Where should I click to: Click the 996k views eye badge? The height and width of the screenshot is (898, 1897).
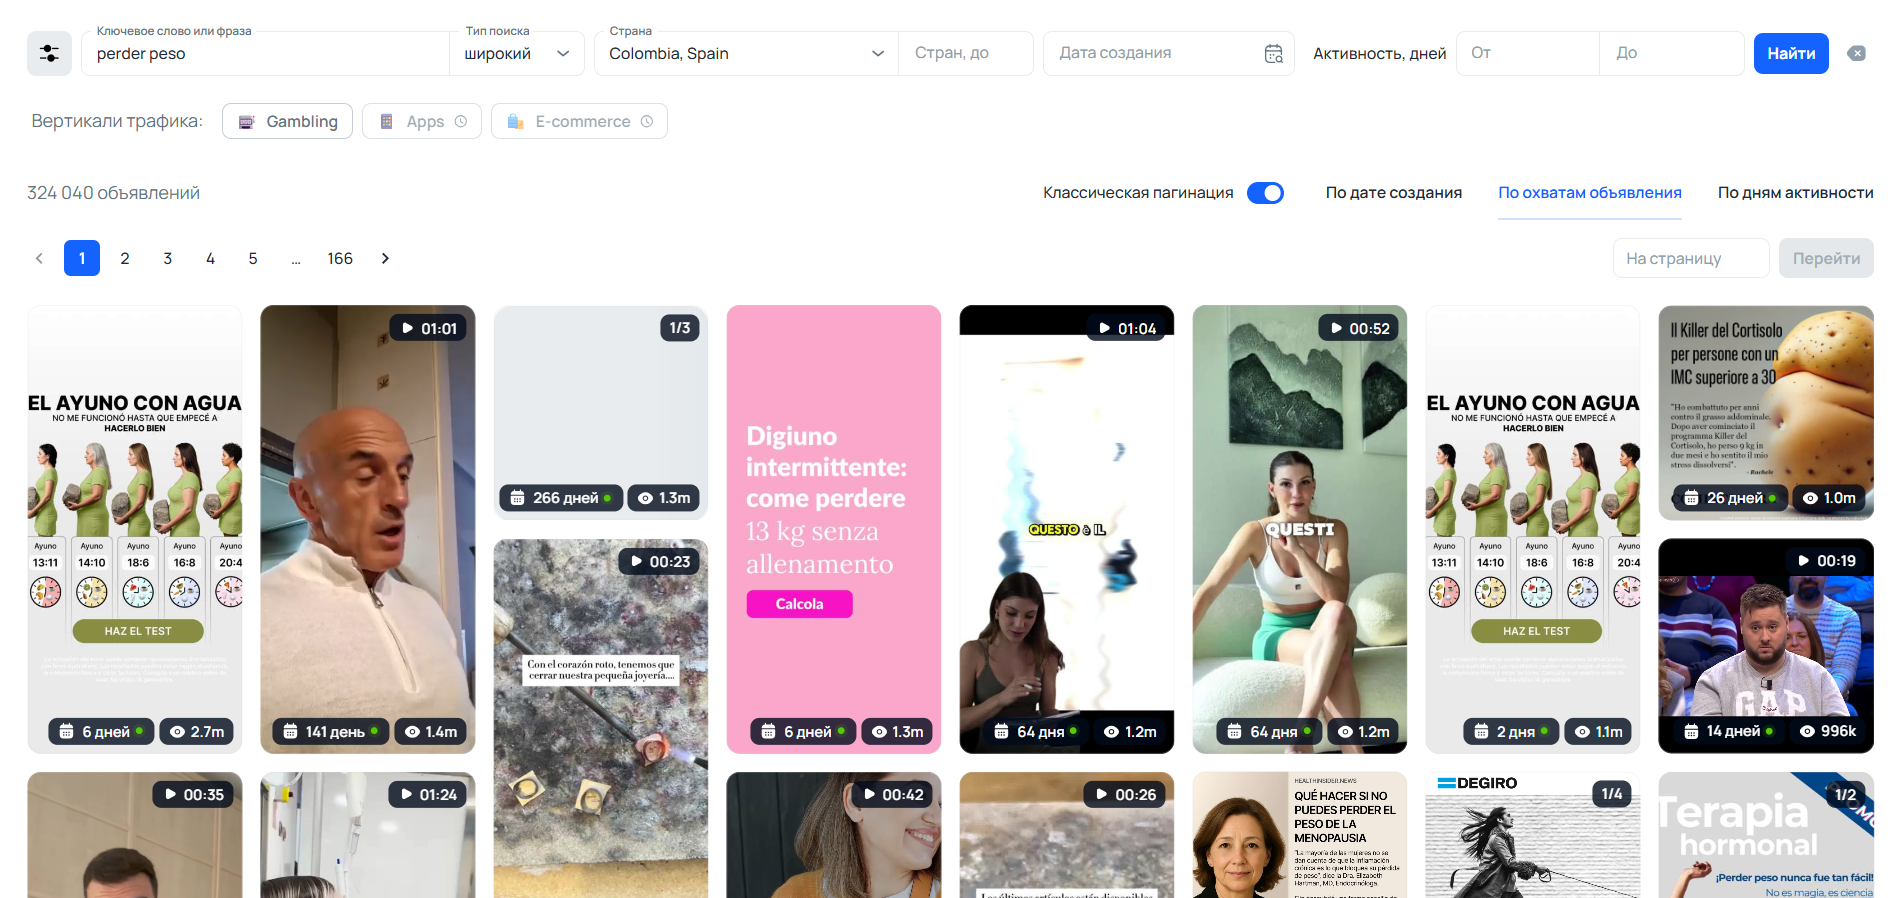(1828, 731)
